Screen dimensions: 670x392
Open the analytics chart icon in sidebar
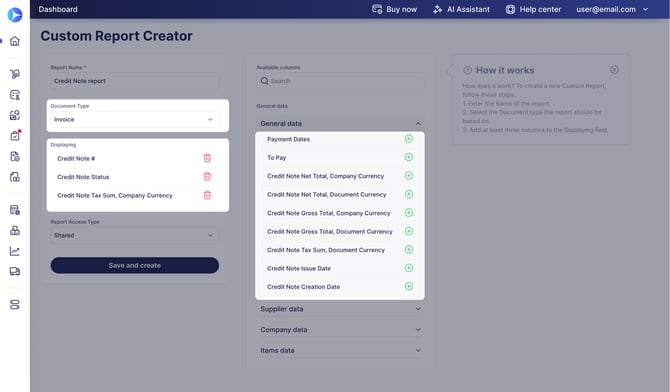tap(15, 251)
